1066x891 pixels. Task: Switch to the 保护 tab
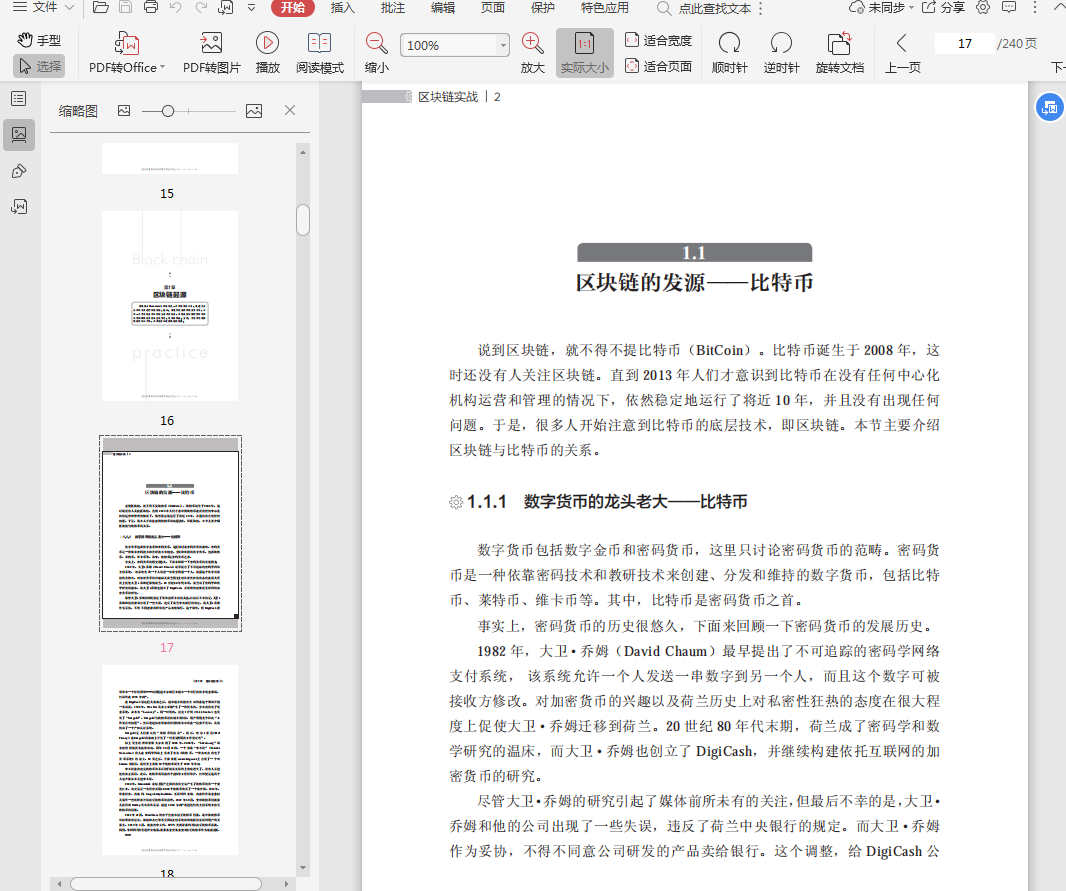click(543, 7)
